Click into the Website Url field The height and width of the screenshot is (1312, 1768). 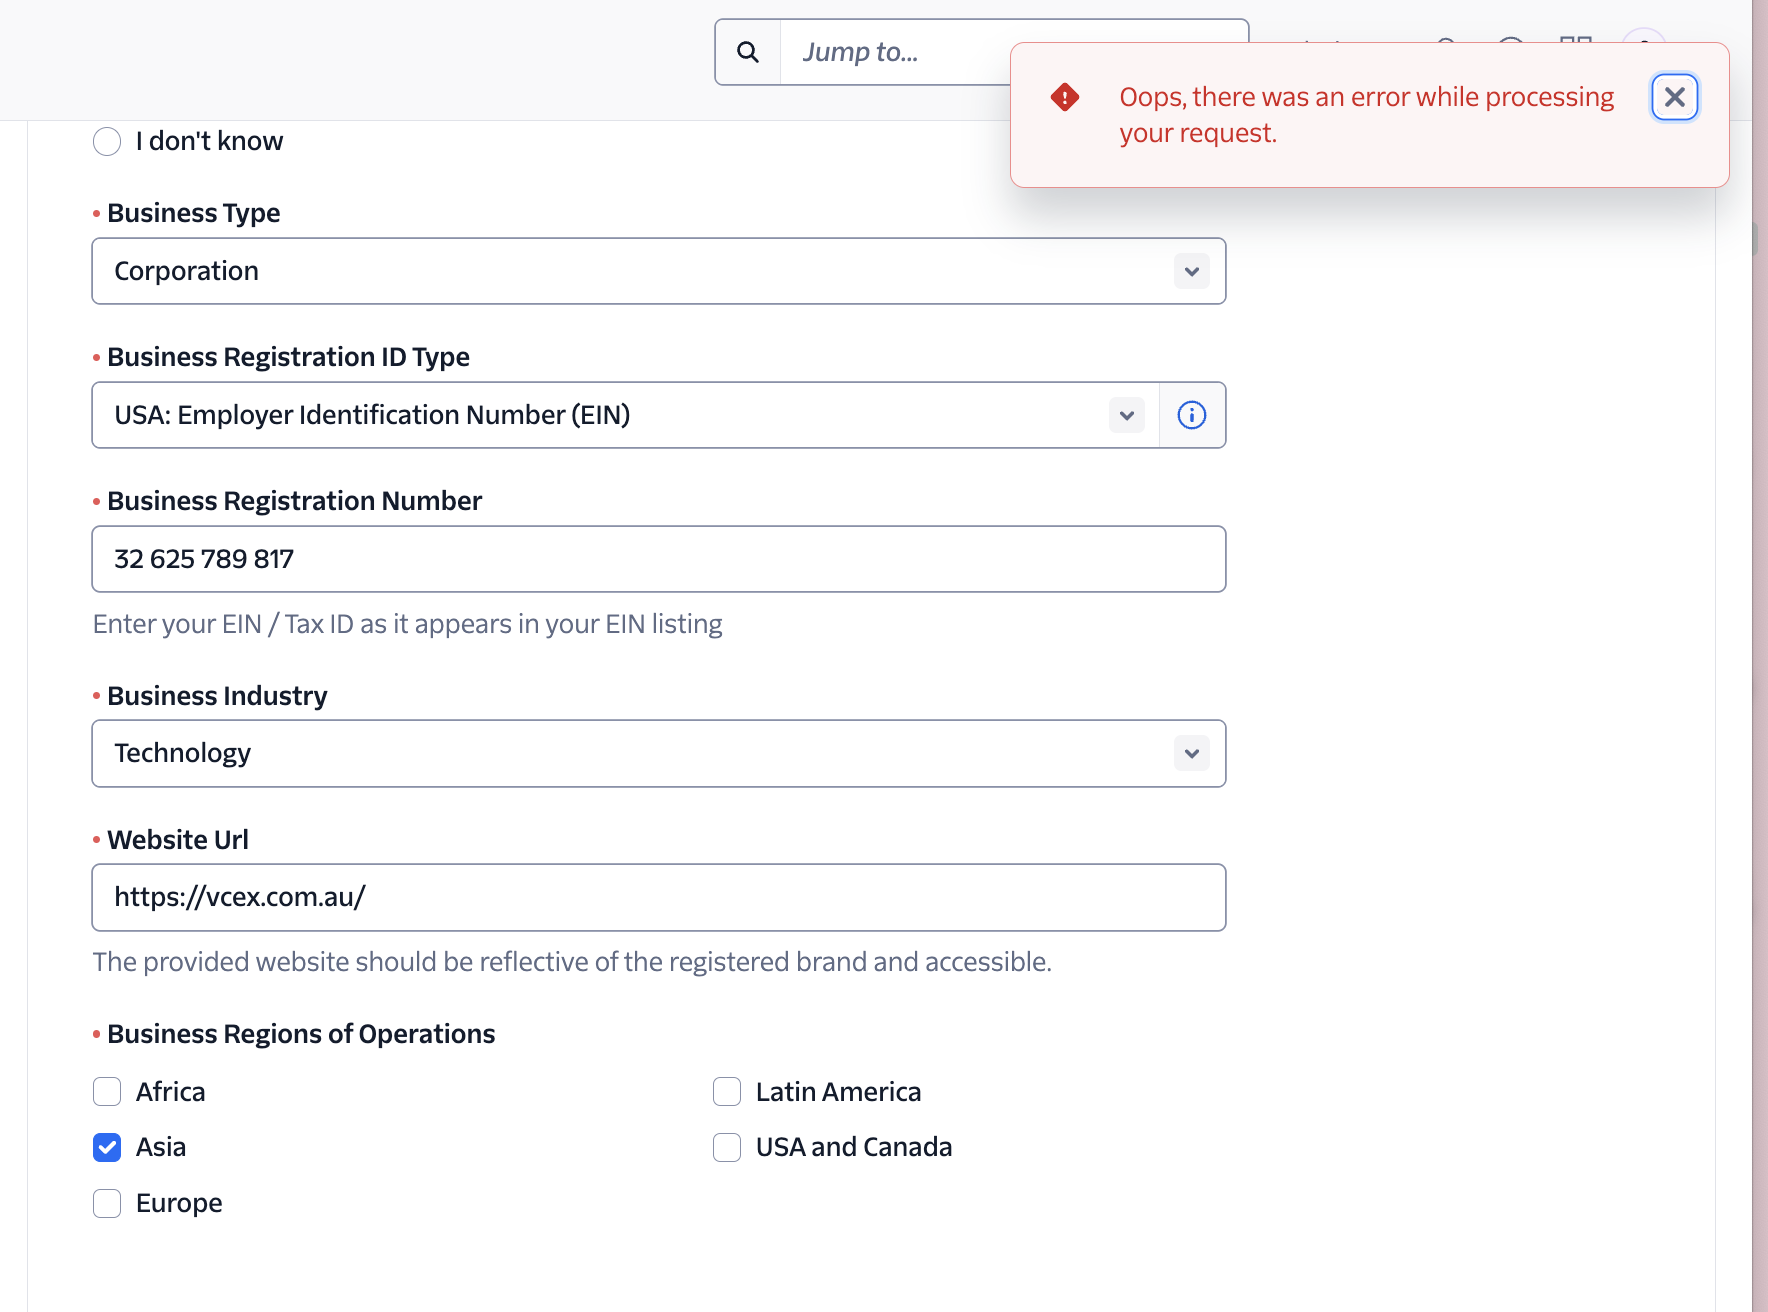pos(658,897)
